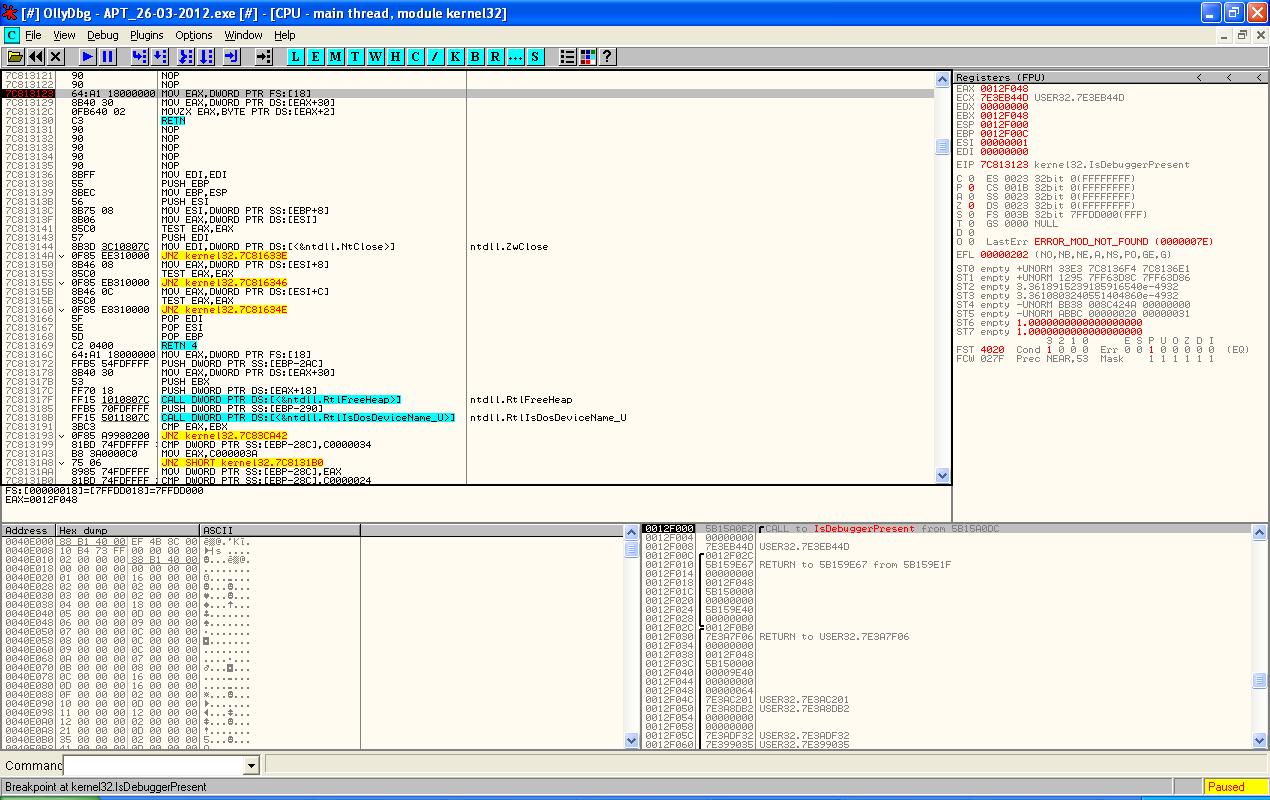Open the Log window

point(296,57)
